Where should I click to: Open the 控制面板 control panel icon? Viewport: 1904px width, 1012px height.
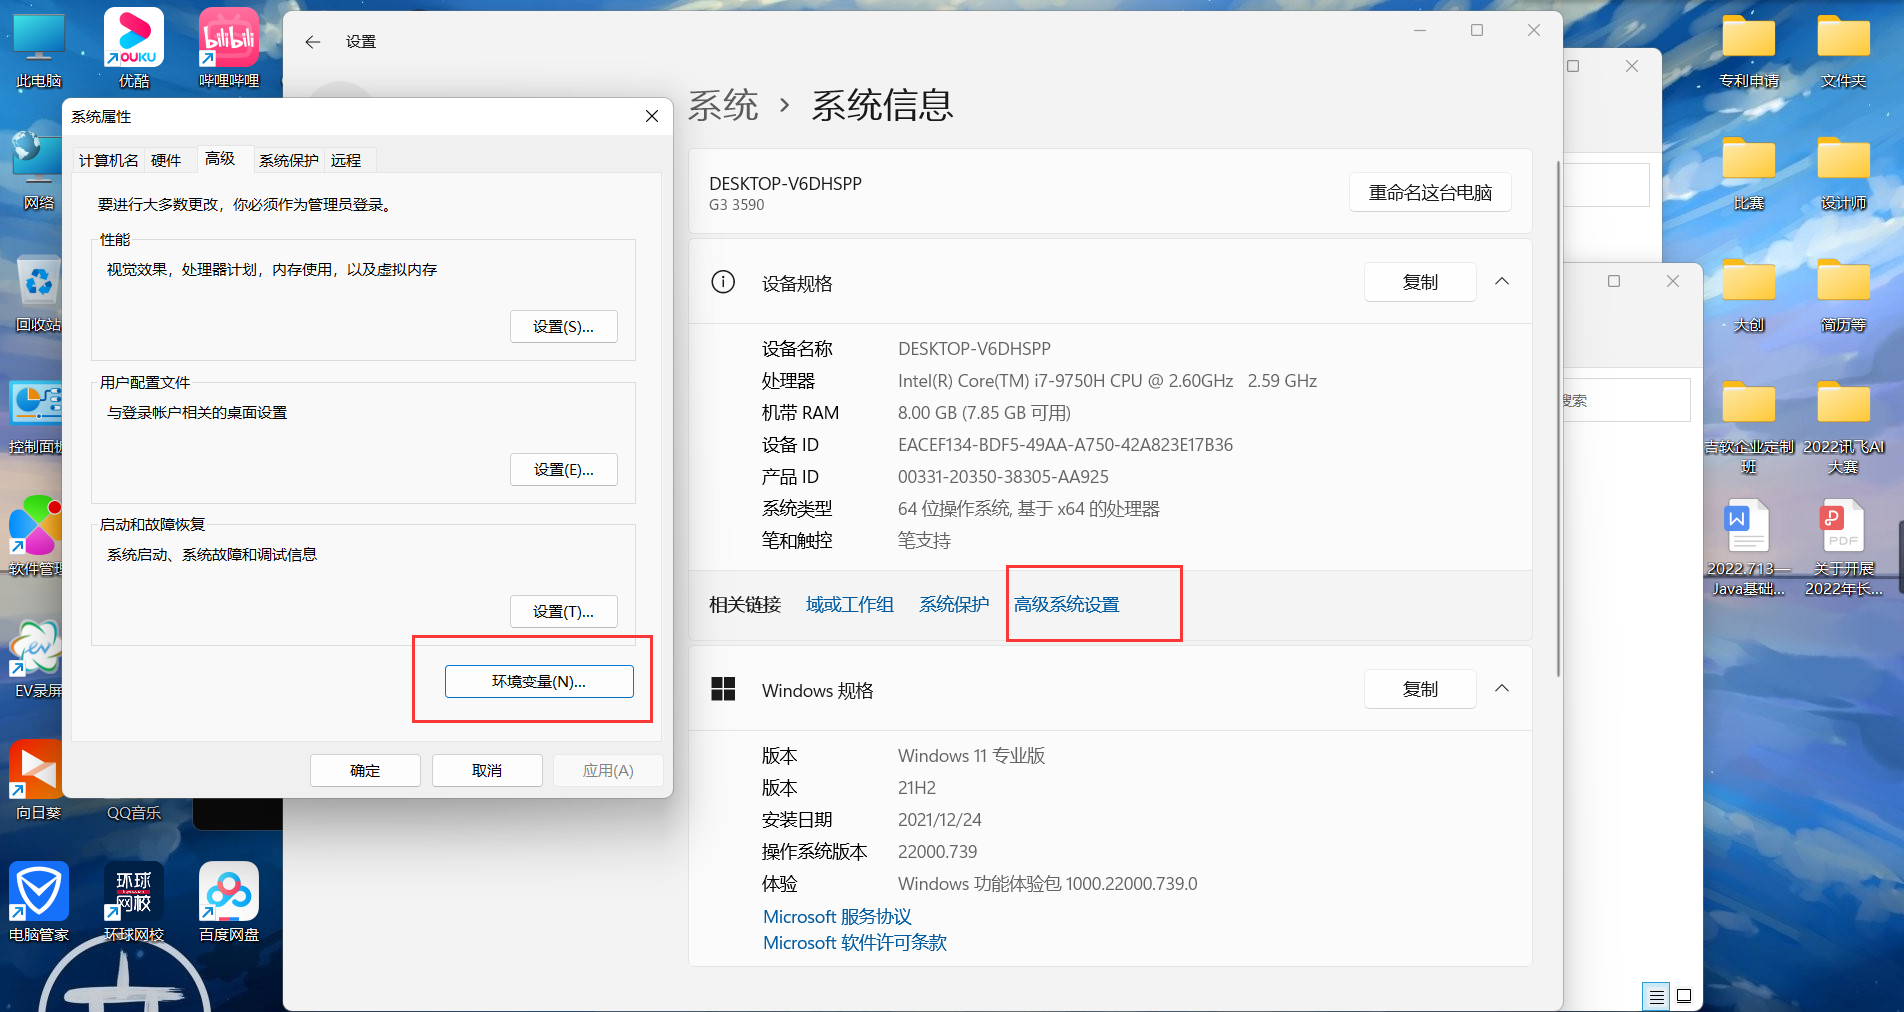(37, 415)
